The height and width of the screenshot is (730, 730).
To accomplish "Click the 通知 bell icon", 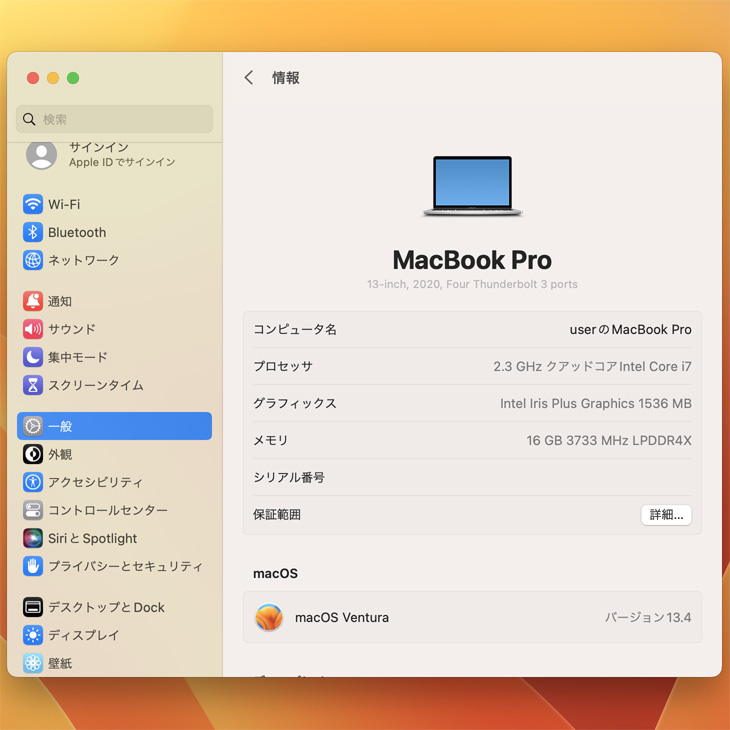I will click(x=33, y=301).
